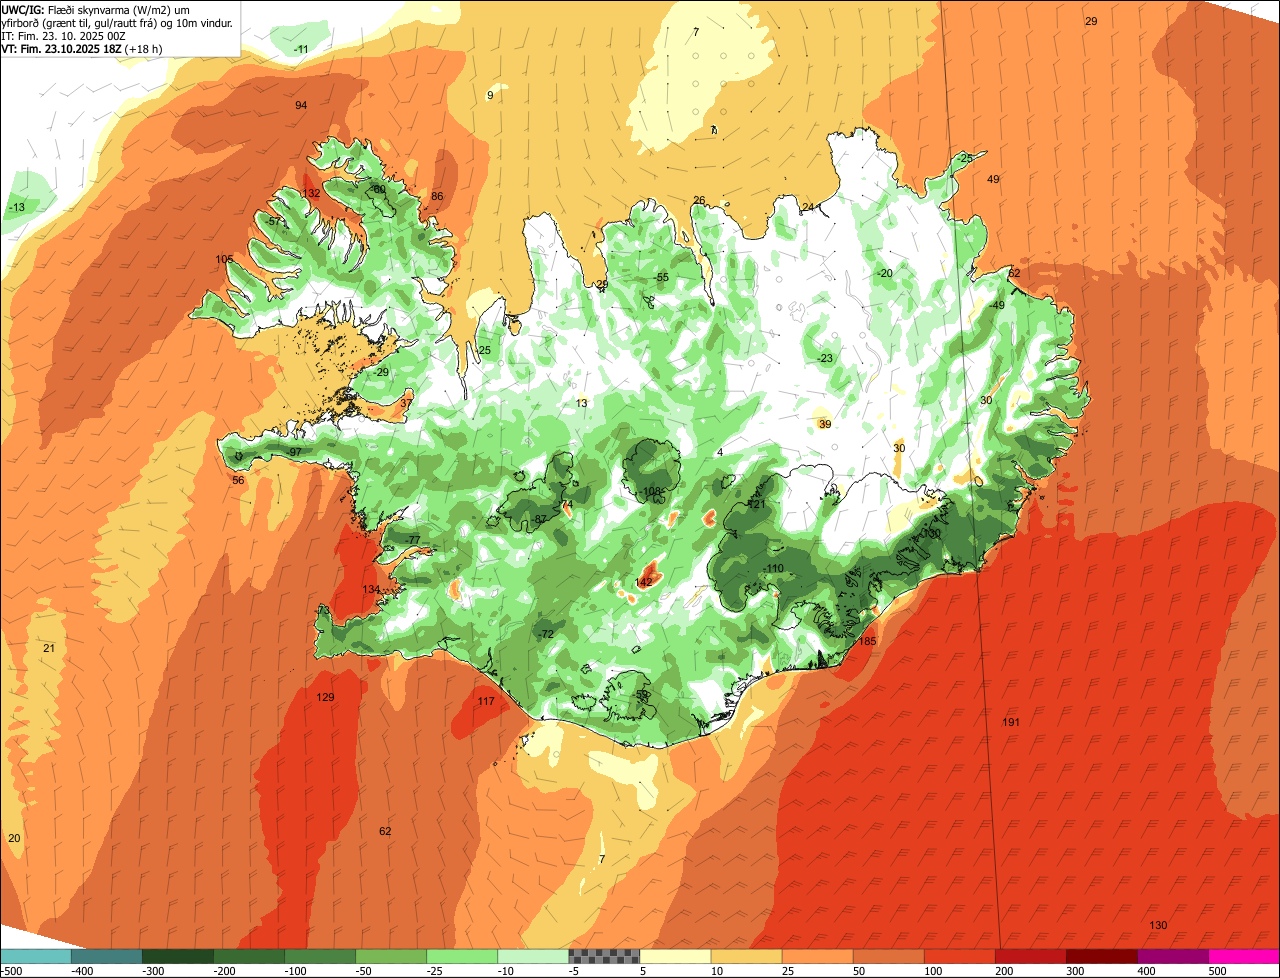The image size is (1280, 978).
Task: Click the map value '13' in the central highlands
Action: click(582, 403)
